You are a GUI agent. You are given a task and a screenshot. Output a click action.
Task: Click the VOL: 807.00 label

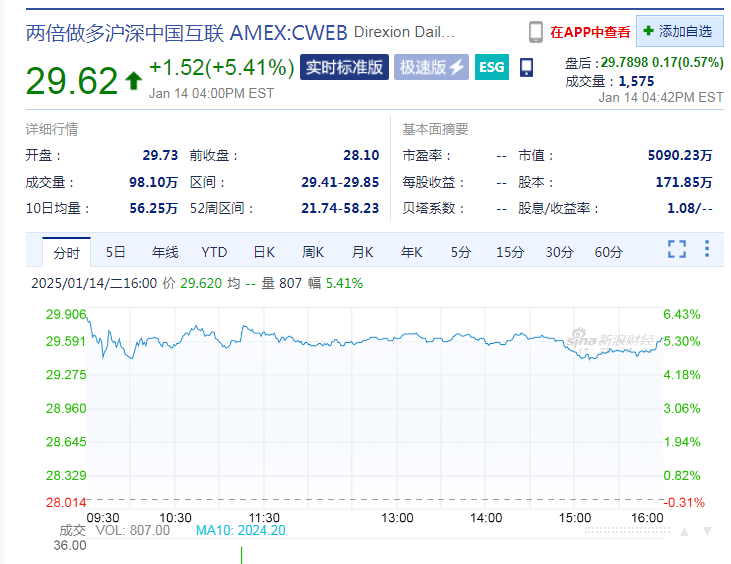click(132, 530)
